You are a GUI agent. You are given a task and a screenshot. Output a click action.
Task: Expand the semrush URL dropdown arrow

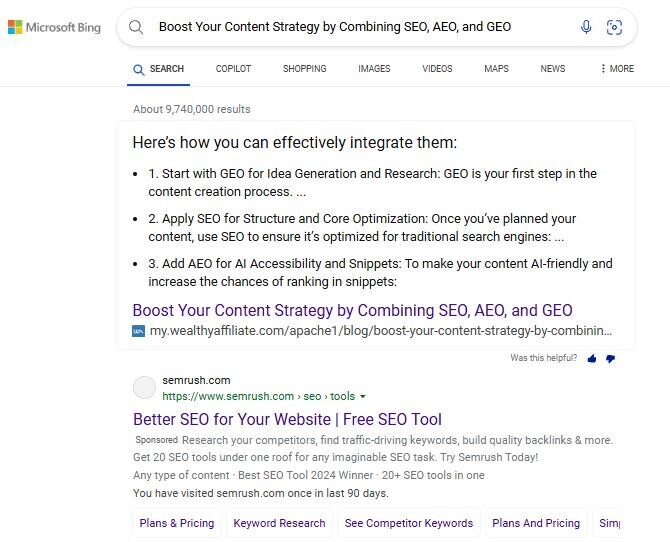click(363, 397)
